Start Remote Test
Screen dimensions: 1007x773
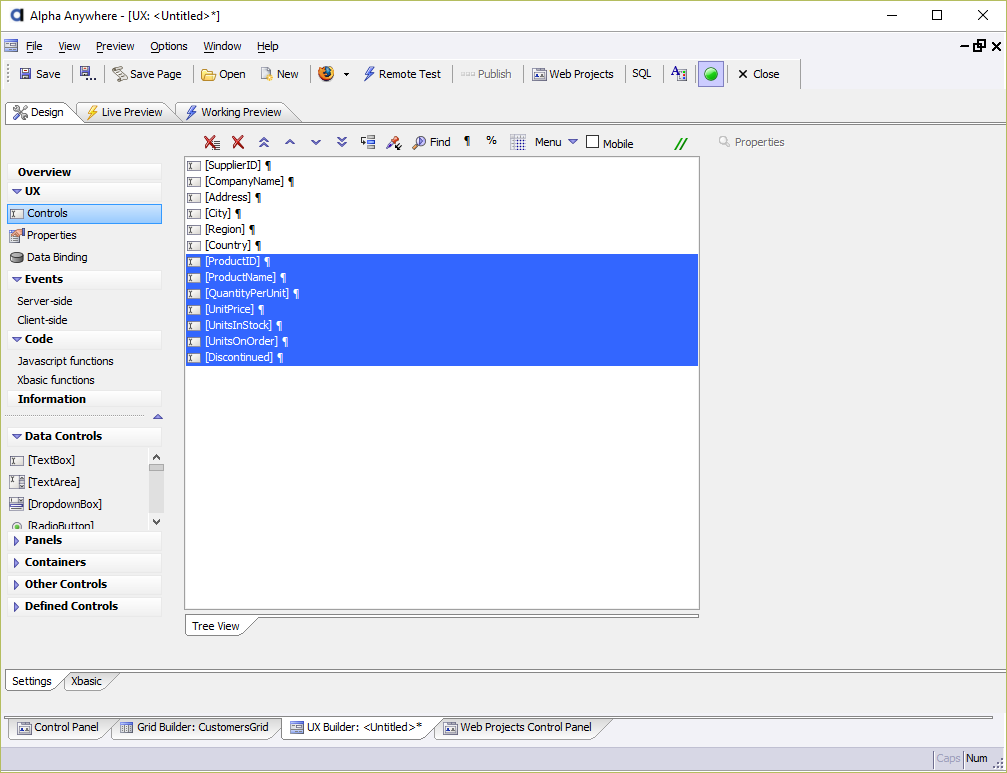click(402, 74)
